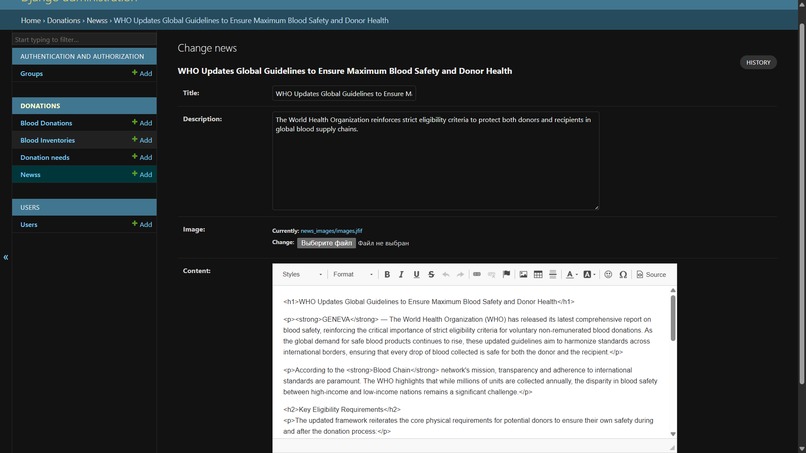Click the undo arrow in editor toolbar
This screenshot has height=453, width=806.
tap(446, 275)
